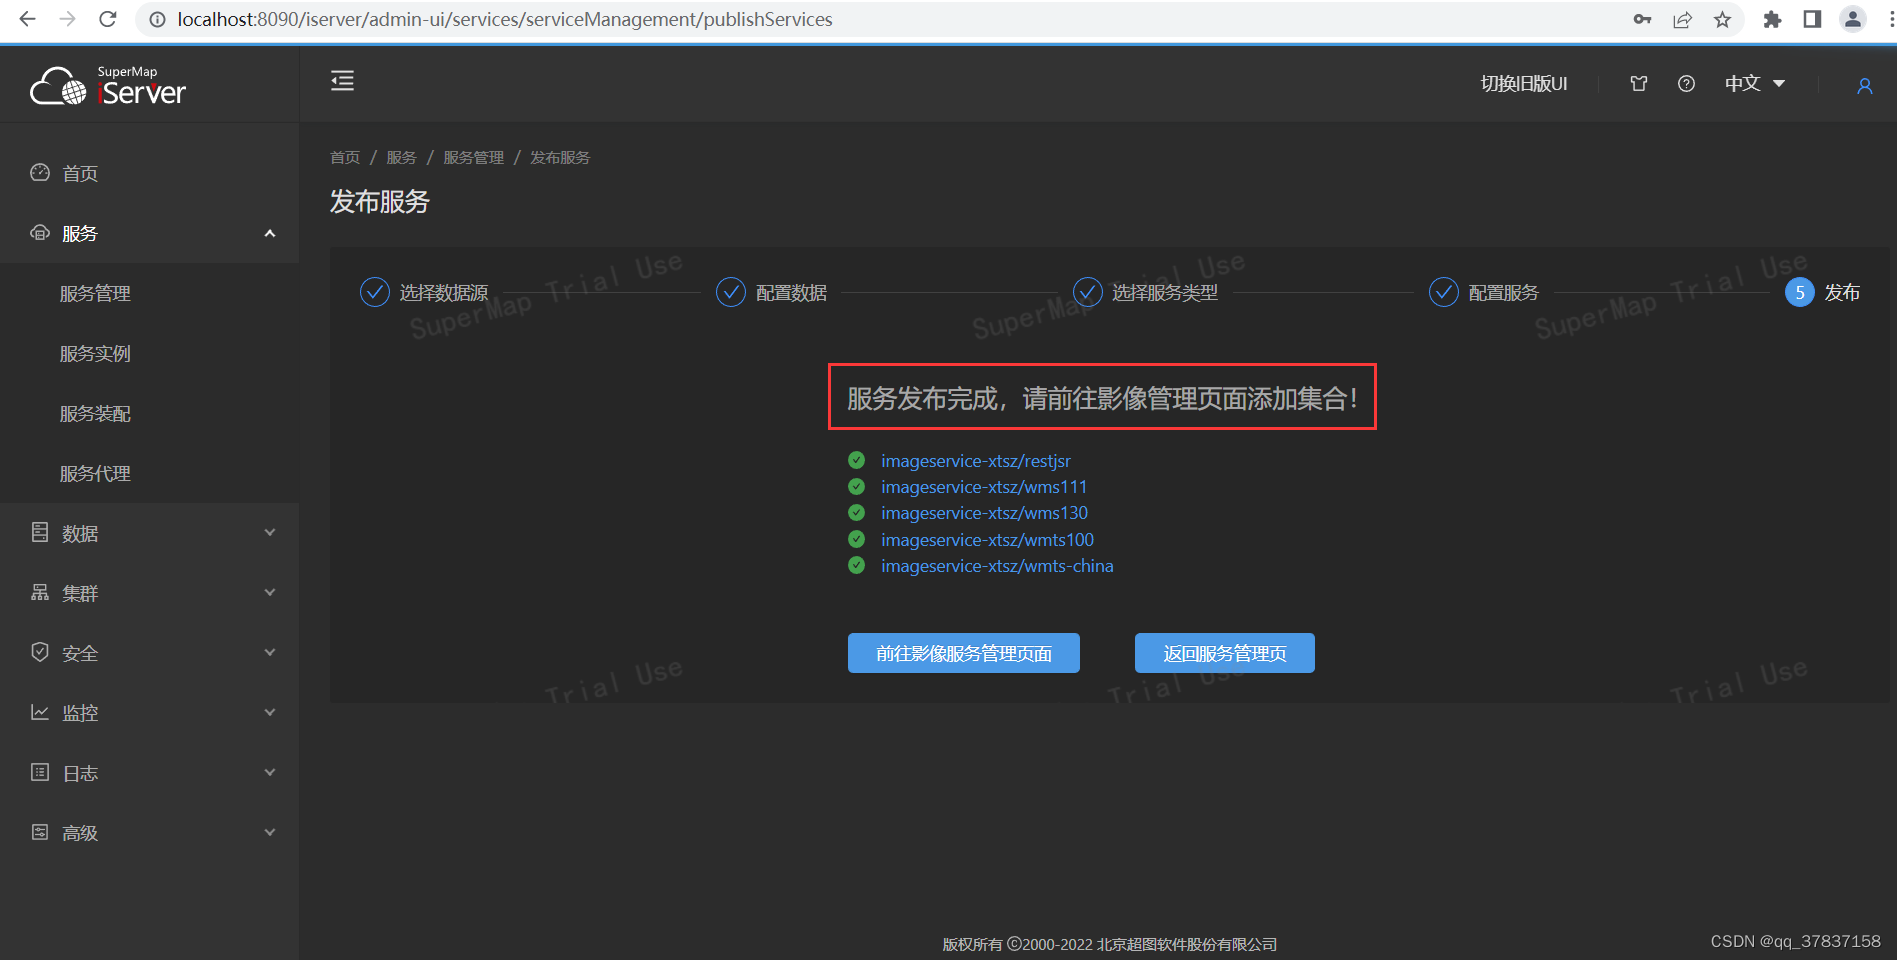Click the 高级 advanced icon in sidebar
This screenshot has height=960, width=1897.
coord(40,832)
